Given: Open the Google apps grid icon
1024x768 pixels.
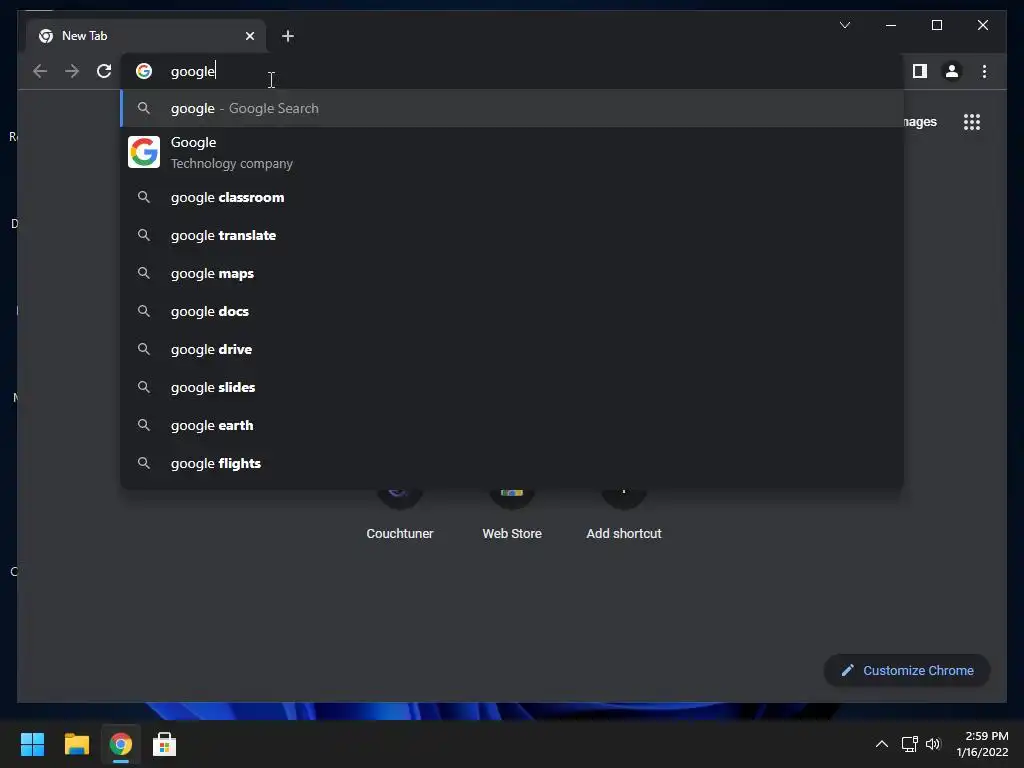Looking at the screenshot, I should pyautogui.click(x=972, y=122).
